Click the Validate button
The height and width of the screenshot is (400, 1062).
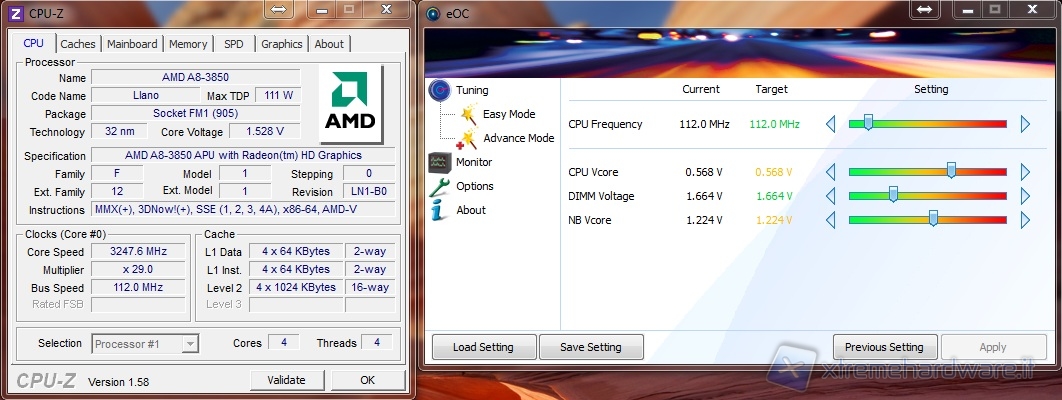coord(286,380)
